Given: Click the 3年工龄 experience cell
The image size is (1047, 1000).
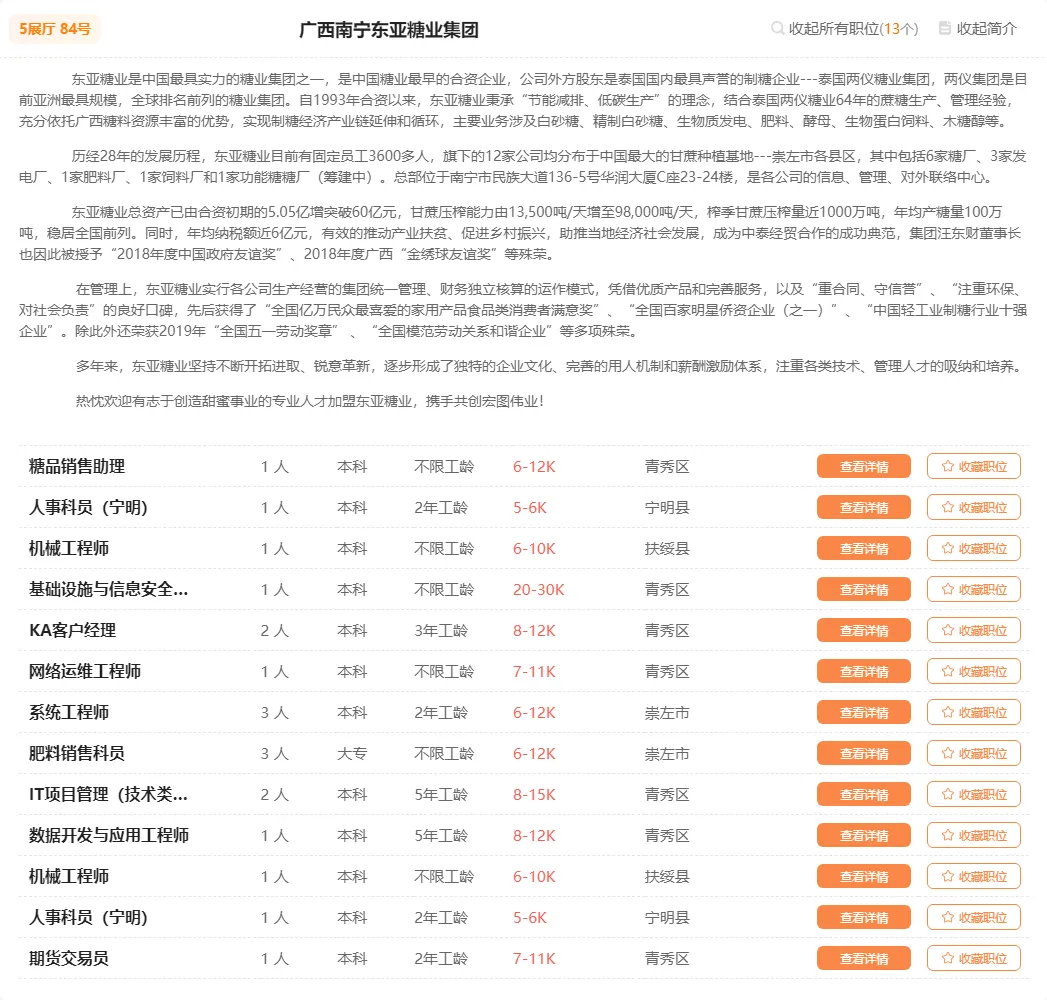Looking at the screenshot, I should [441, 630].
